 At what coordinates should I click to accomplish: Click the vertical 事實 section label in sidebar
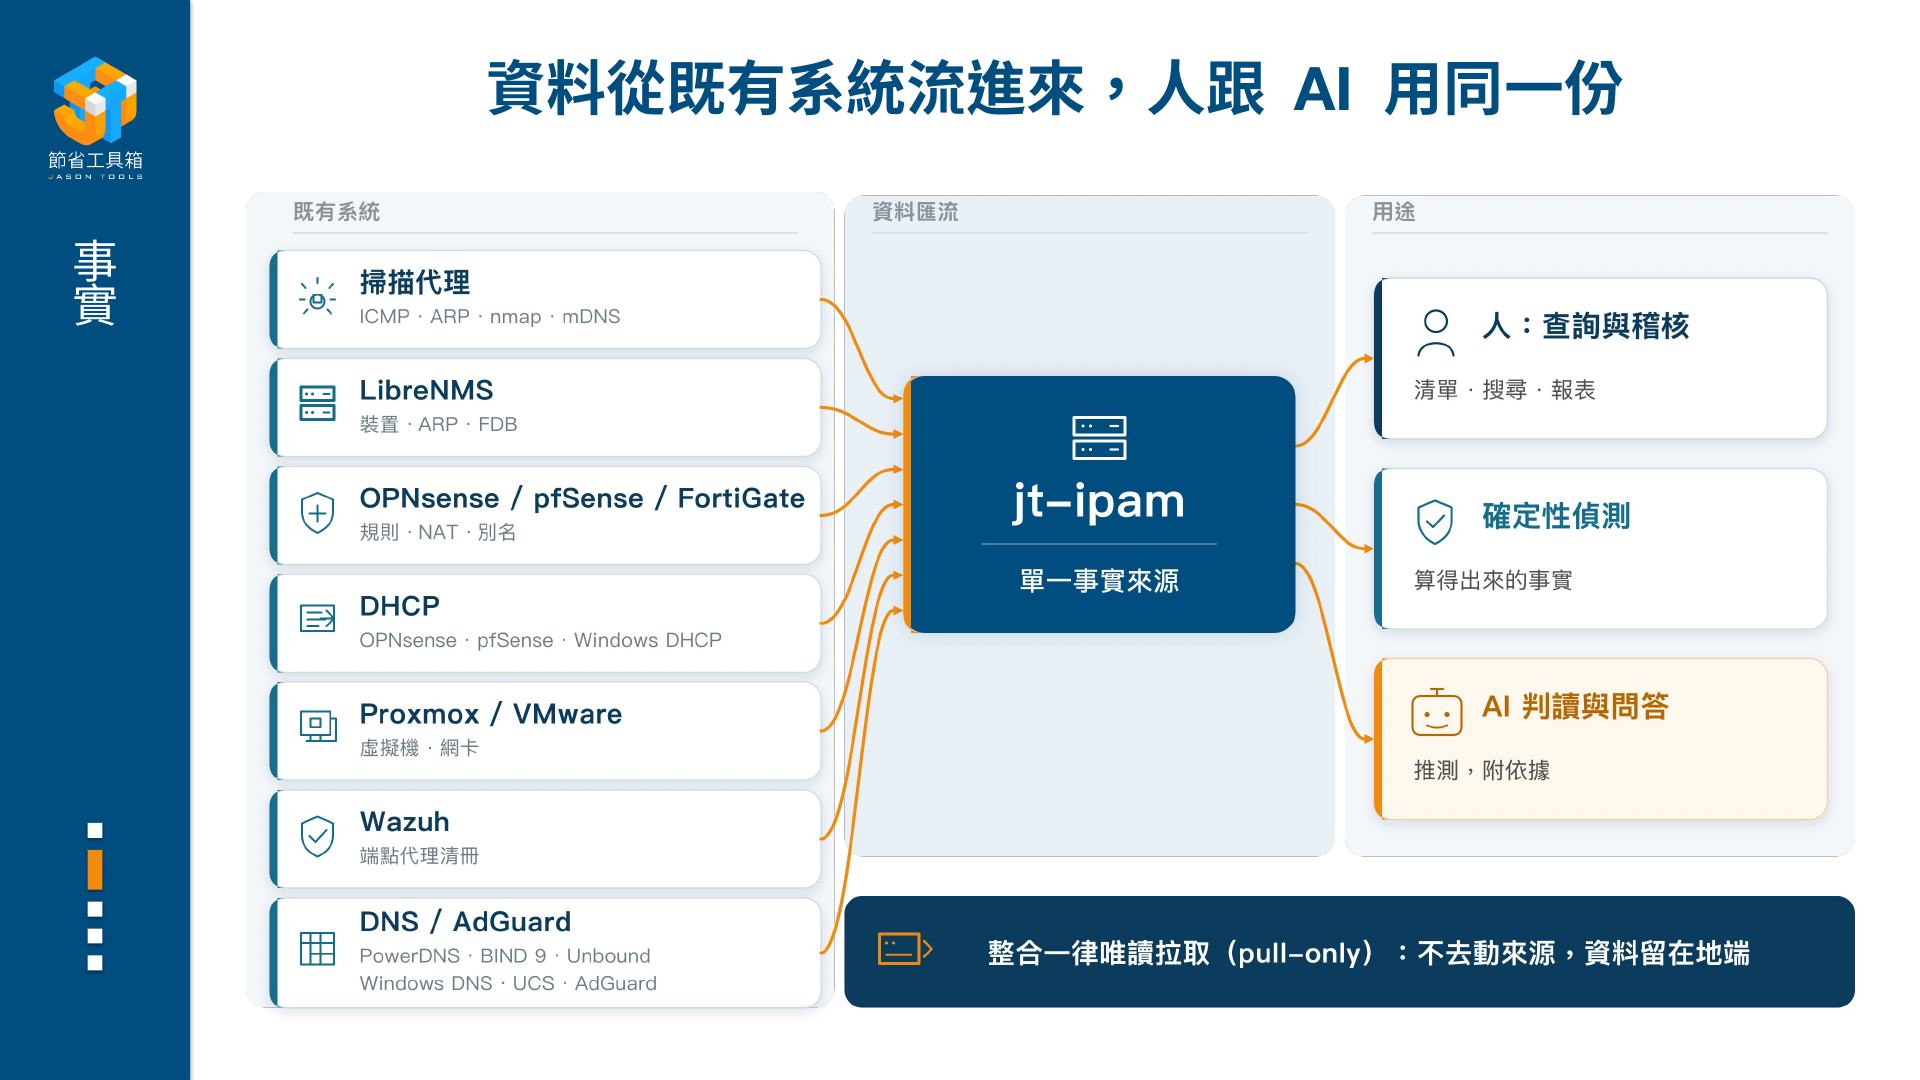click(95, 282)
